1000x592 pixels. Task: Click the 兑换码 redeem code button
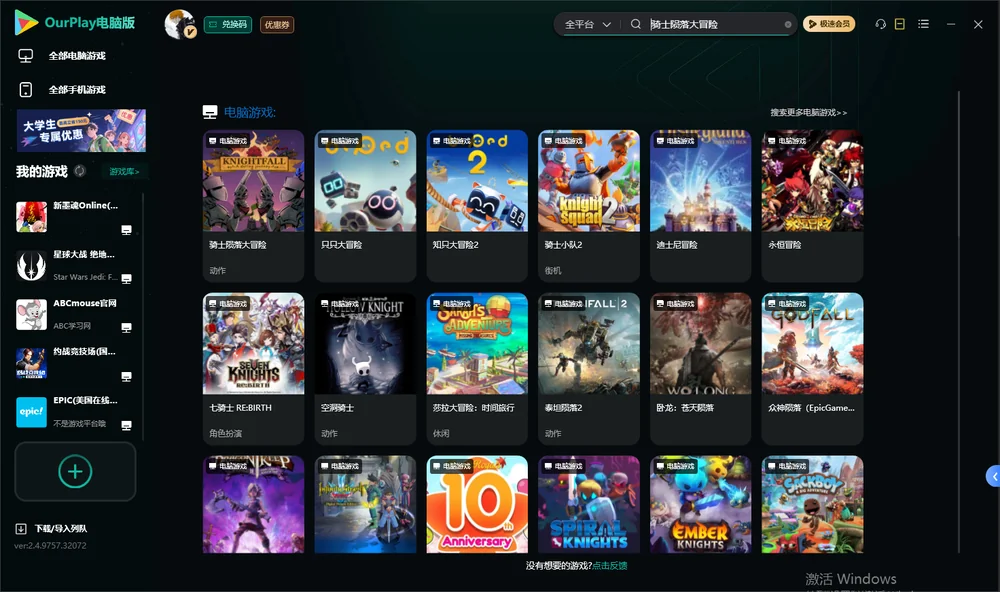[228, 25]
